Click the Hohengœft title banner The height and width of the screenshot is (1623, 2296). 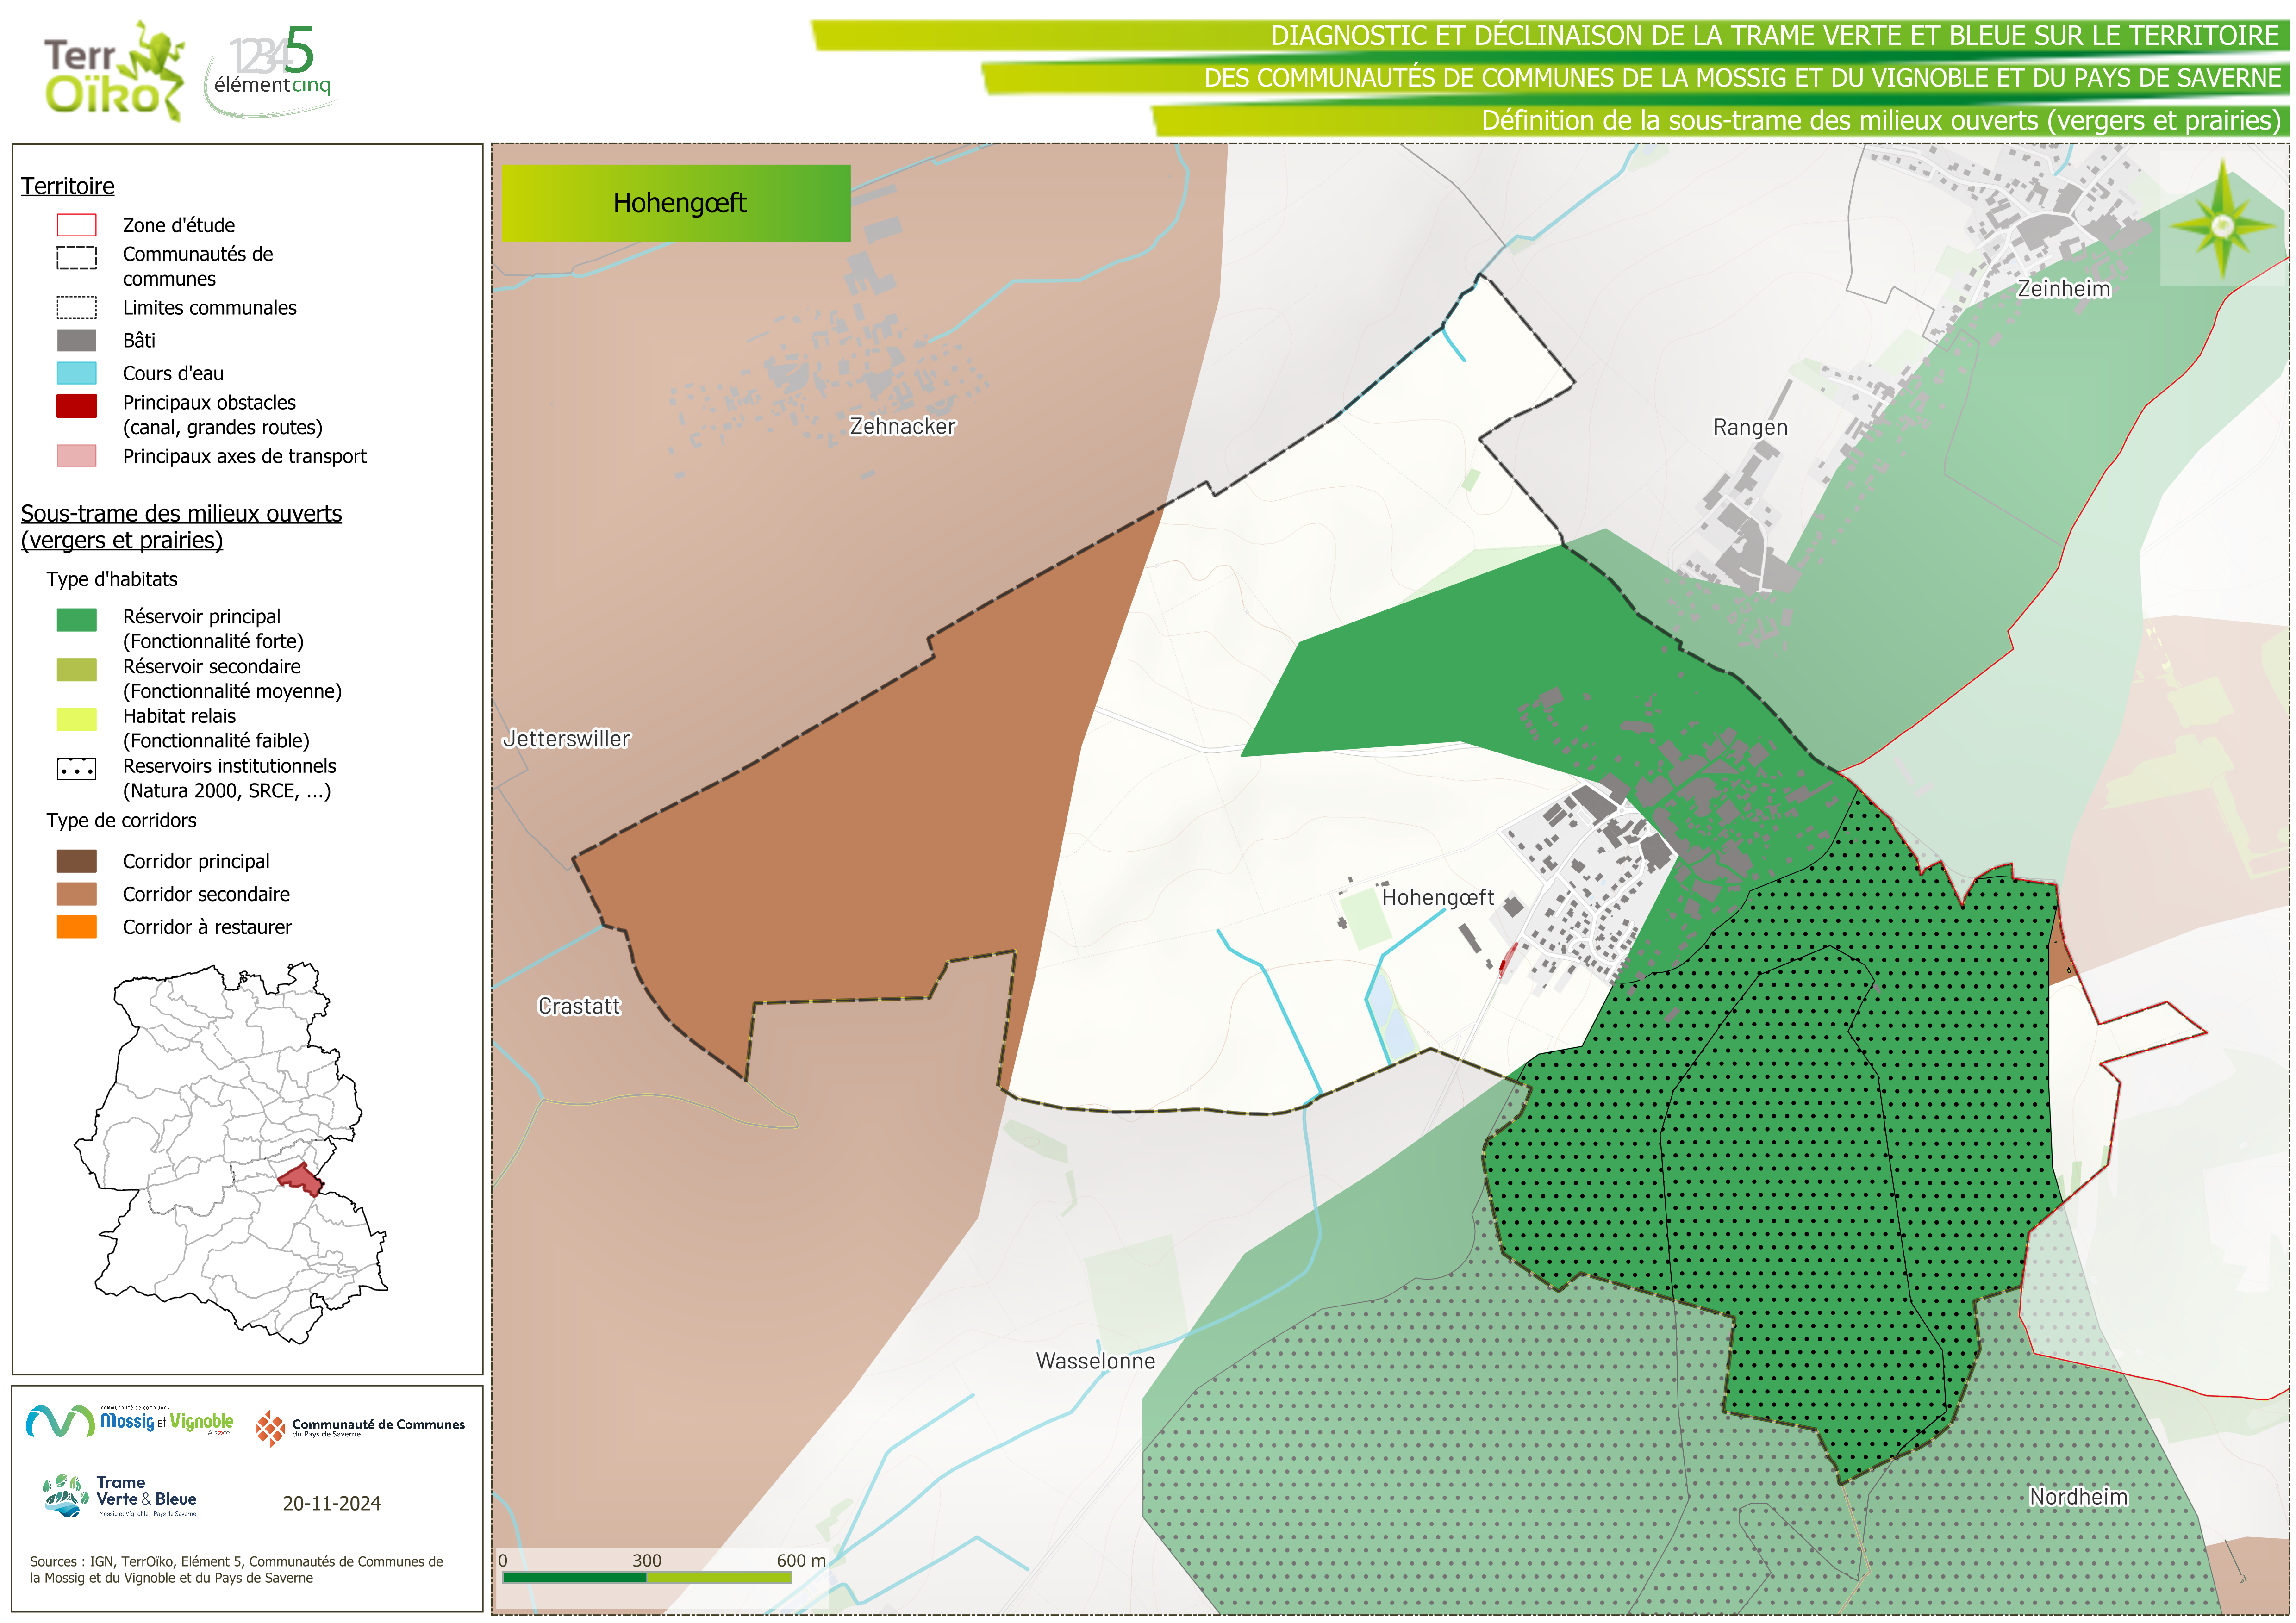(676, 203)
